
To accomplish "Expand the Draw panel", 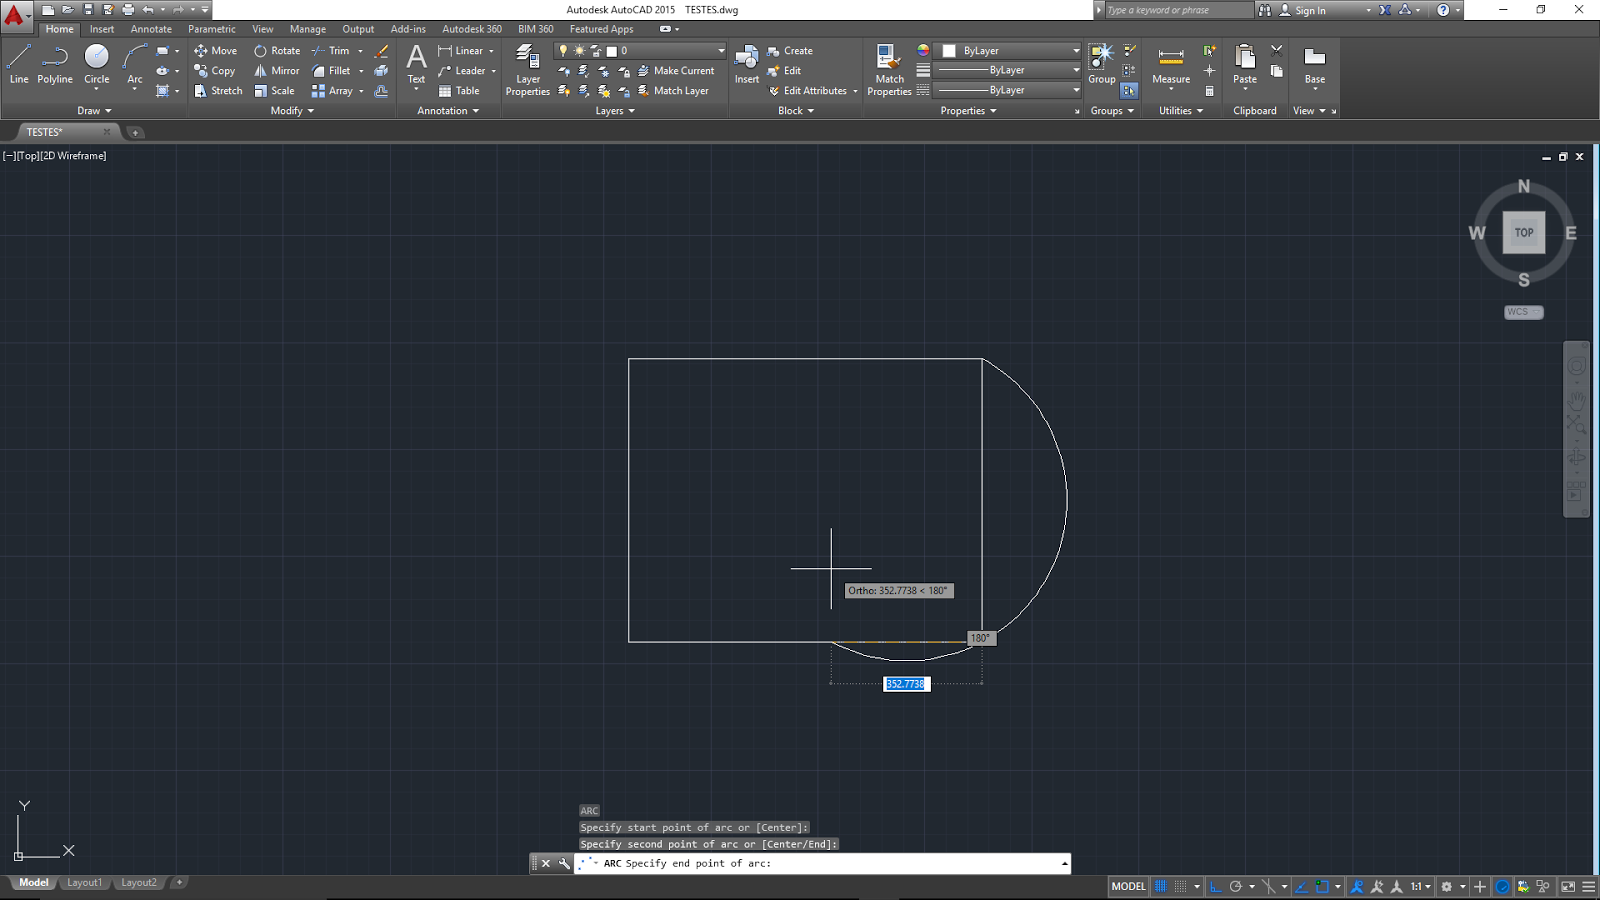I will (94, 110).
